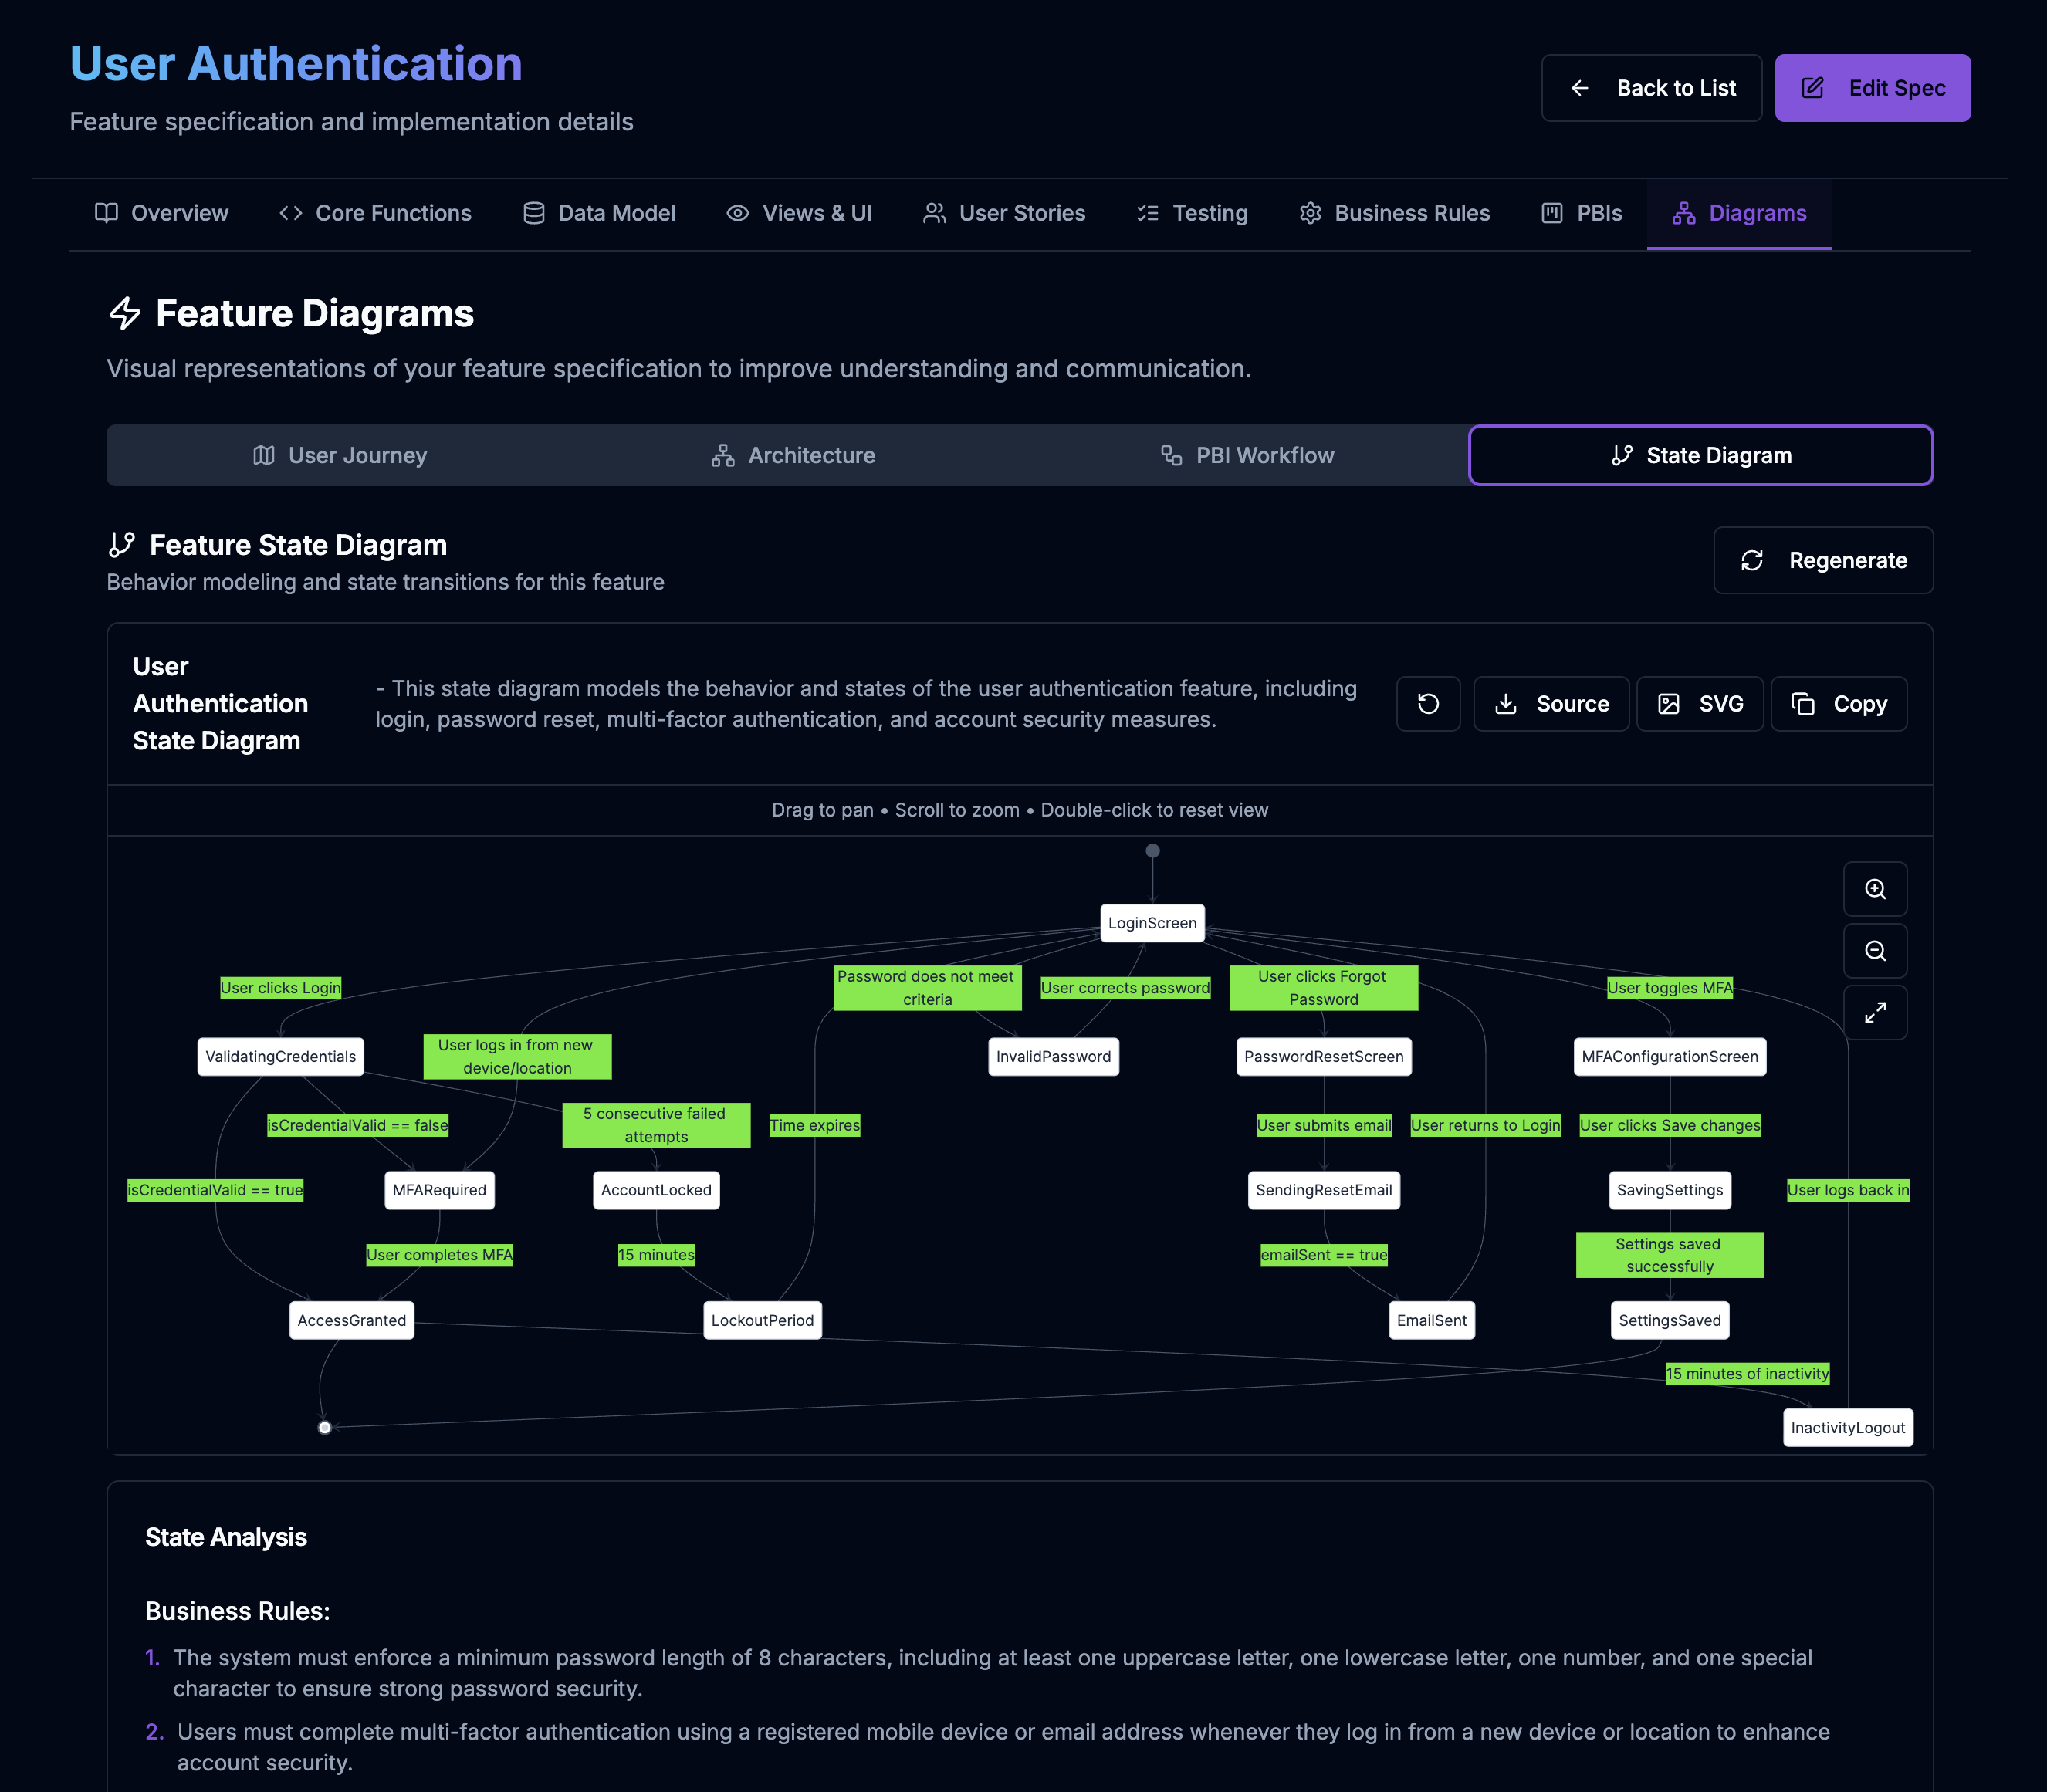Copy the diagram to clipboard
Screen dimensions: 2047x1792
1838,704
